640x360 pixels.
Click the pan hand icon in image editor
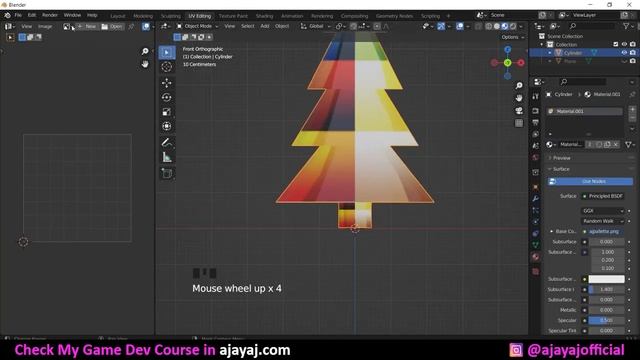(145, 64)
